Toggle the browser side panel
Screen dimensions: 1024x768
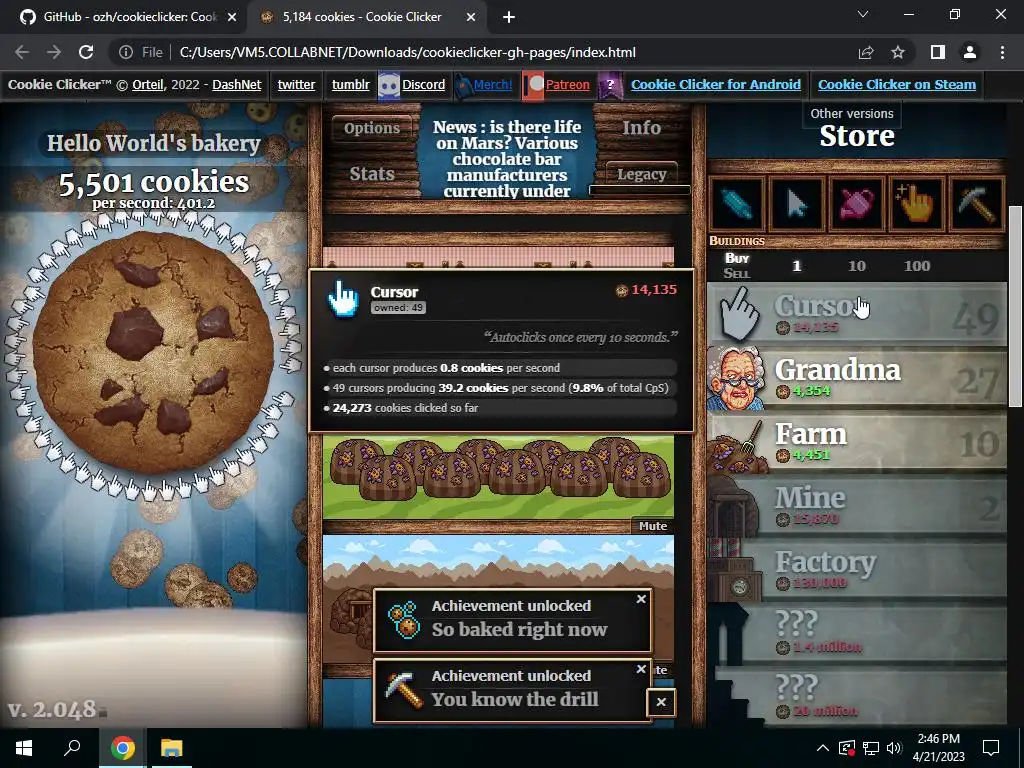click(938, 52)
